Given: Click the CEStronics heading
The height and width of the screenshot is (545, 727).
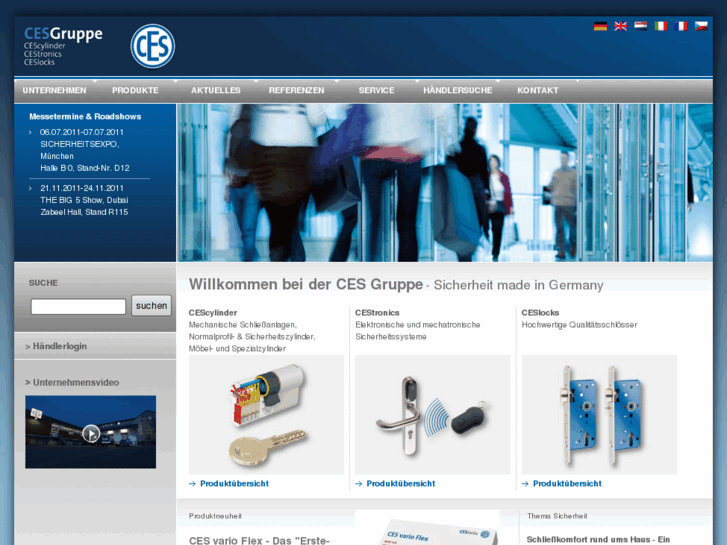Looking at the screenshot, I should click(x=377, y=313).
